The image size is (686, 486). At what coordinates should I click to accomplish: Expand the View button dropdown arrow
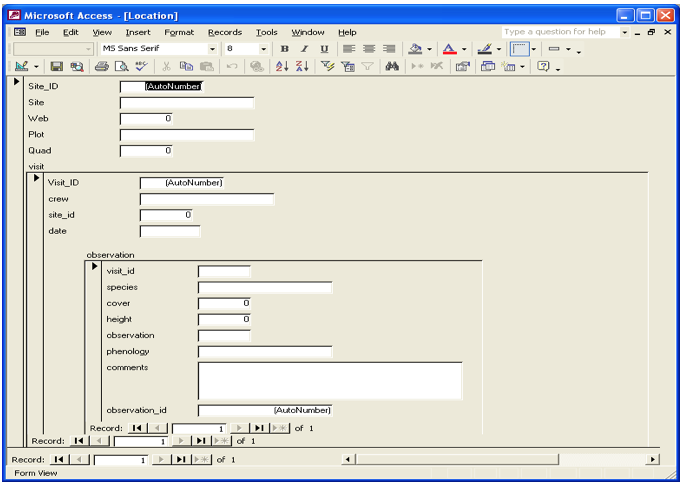[36, 66]
